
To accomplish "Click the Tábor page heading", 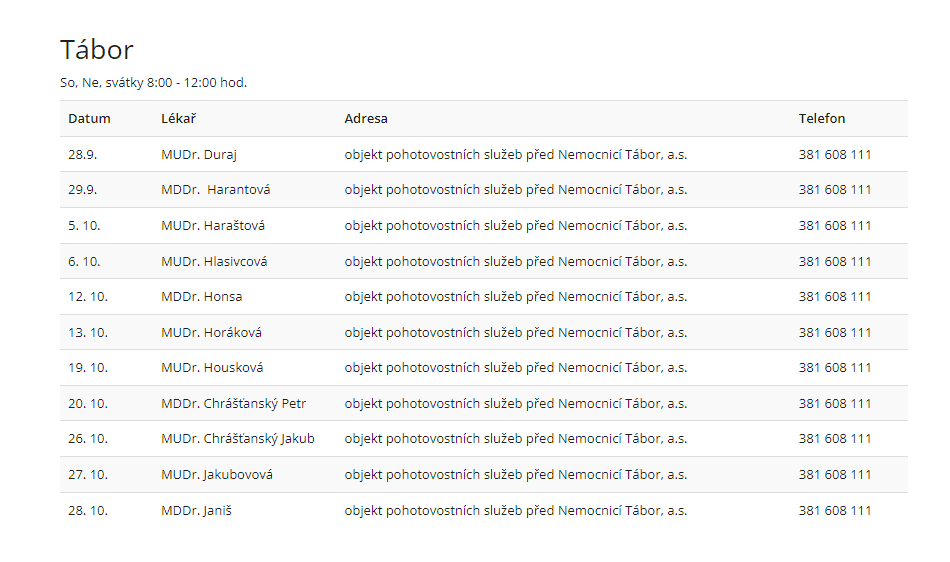I will 96,50.
